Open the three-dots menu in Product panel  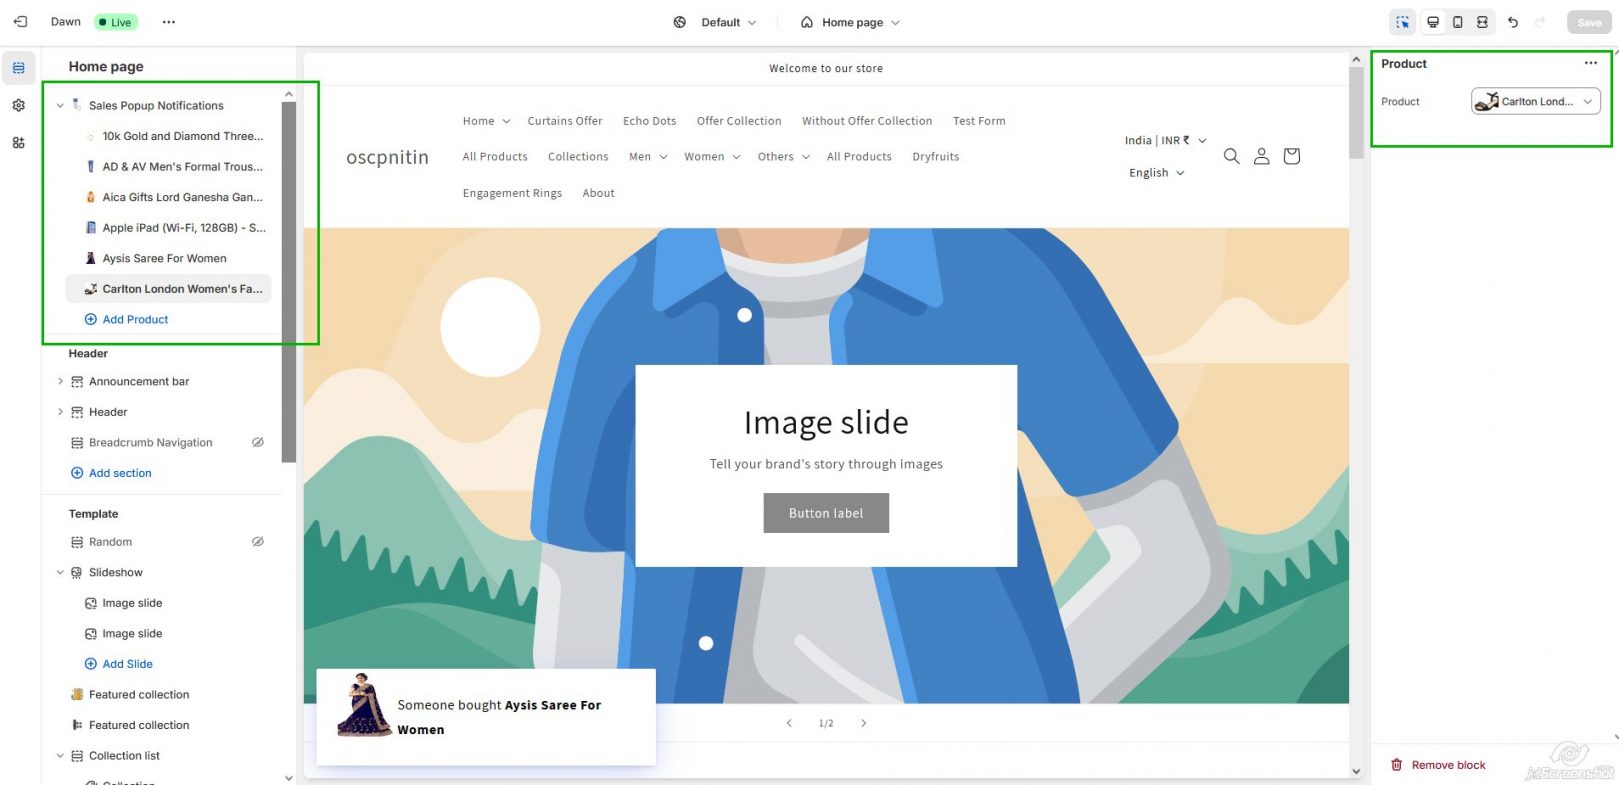1590,63
